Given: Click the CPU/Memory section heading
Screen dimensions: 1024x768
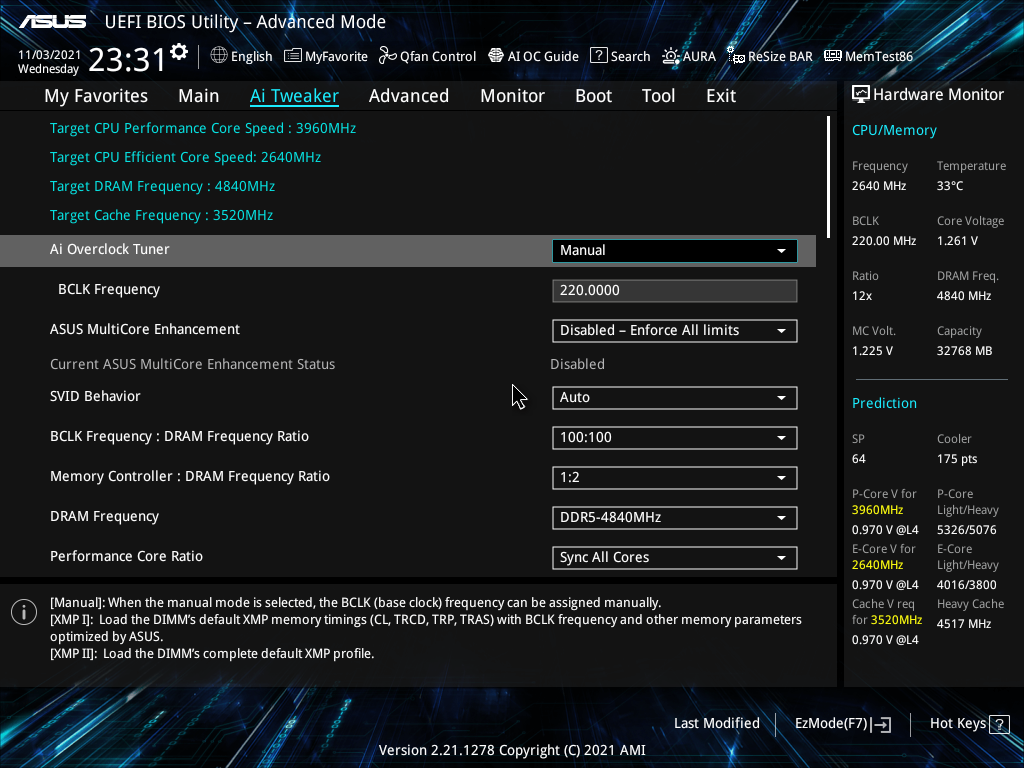Looking at the screenshot, I should (894, 131).
